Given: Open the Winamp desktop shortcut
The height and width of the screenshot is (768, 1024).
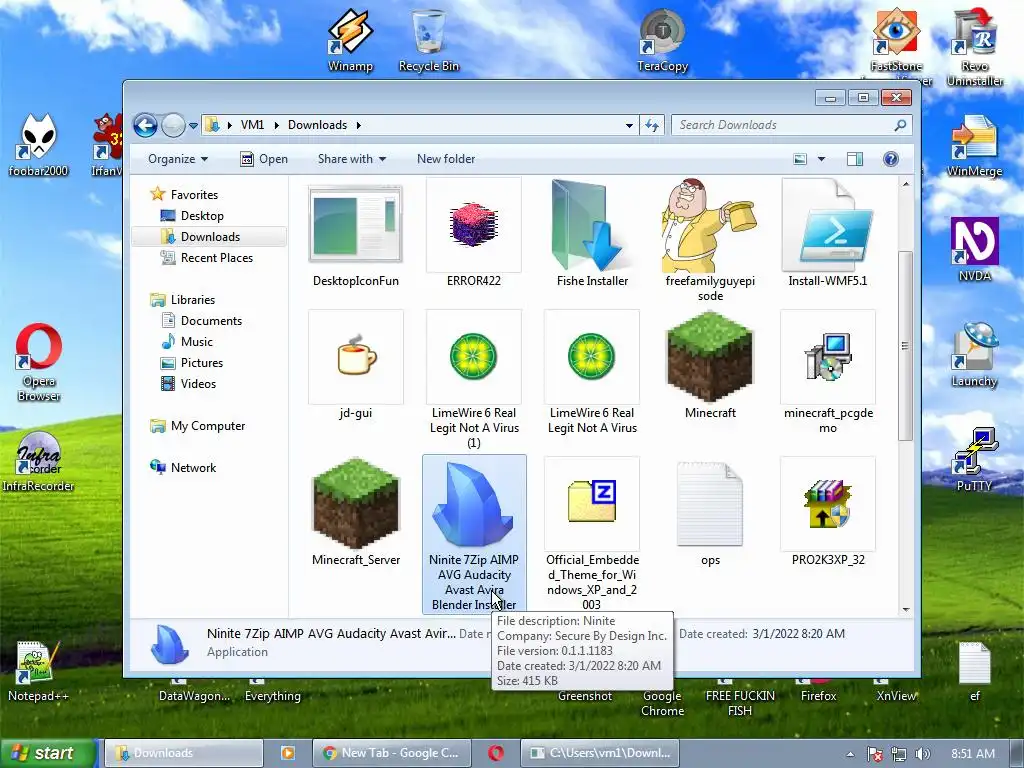Looking at the screenshot, I should (x=350, y=39).
